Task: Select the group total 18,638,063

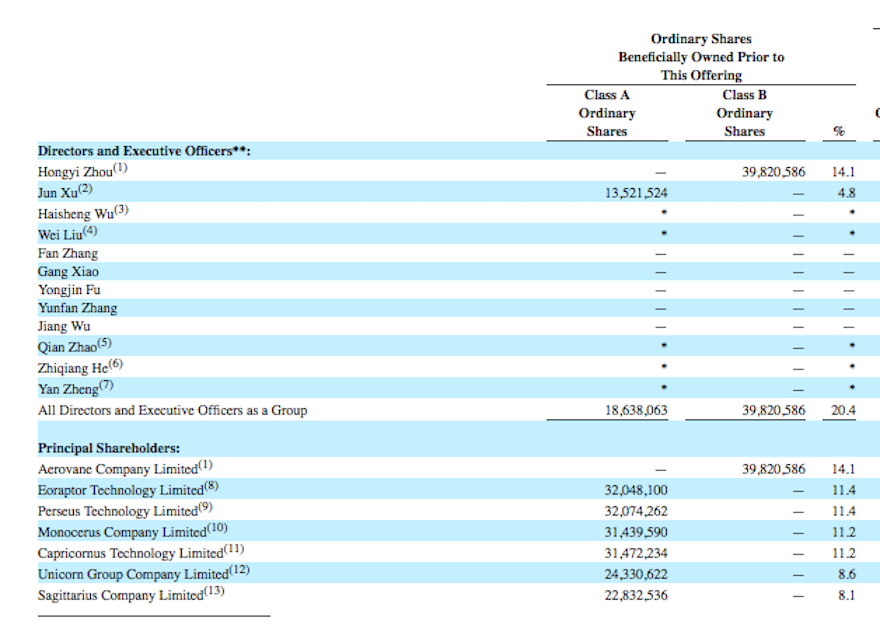Action: point(636,410)
